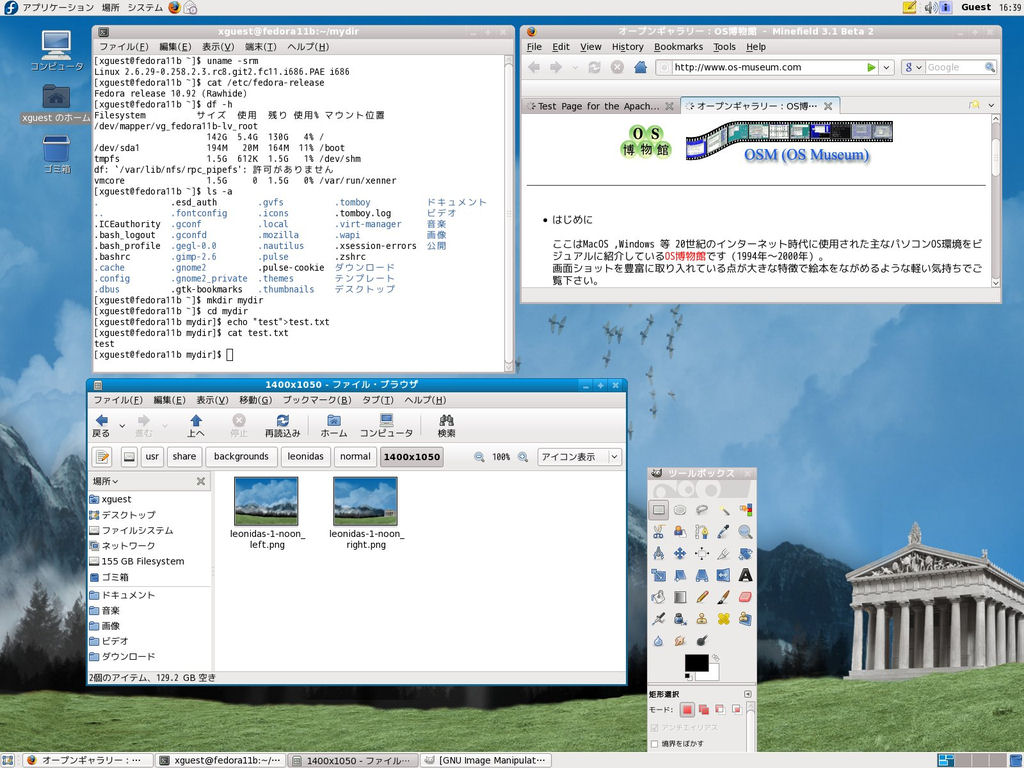Select the Free Select lasso tool

702,510
